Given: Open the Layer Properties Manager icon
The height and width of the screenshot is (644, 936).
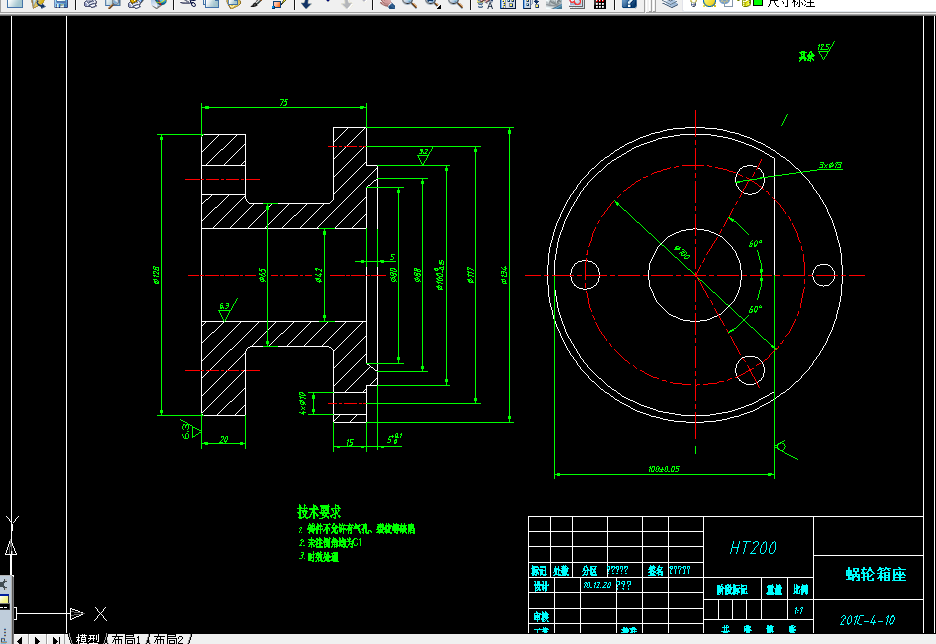Looking at the screenshot, I should pyautogui.click(x=670, y=3).
